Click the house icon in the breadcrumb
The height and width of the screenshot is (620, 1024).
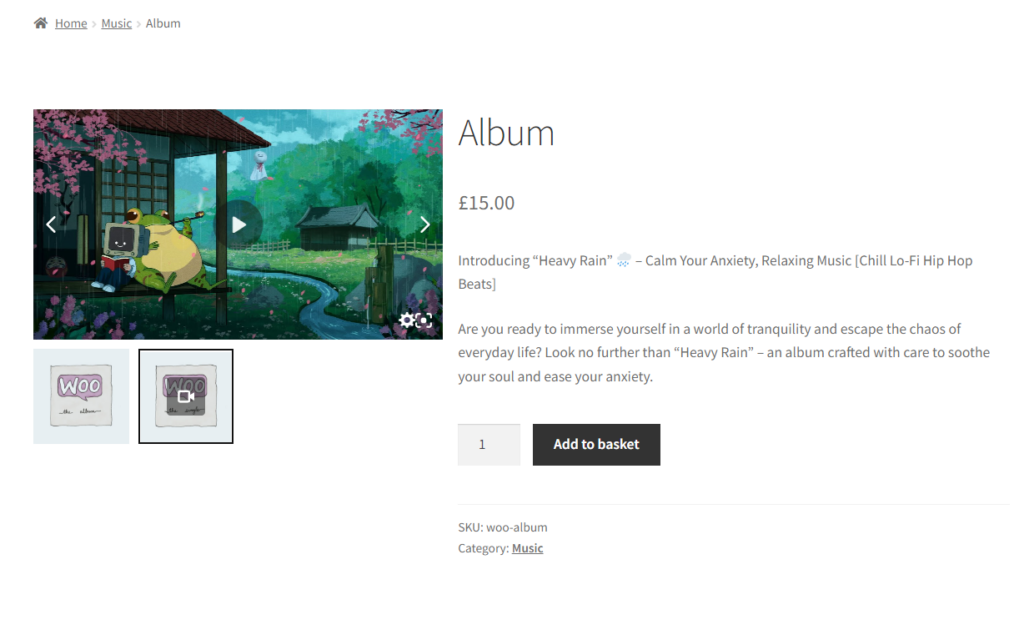(40, 24)
